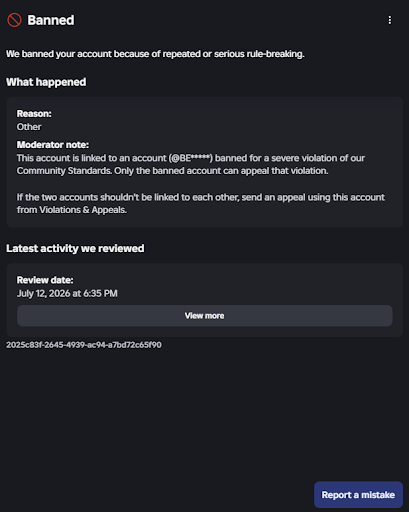Click the masked @BE***** account name
Image resolution: width=409 pixels, height=512 pixels.
point(190,158)
